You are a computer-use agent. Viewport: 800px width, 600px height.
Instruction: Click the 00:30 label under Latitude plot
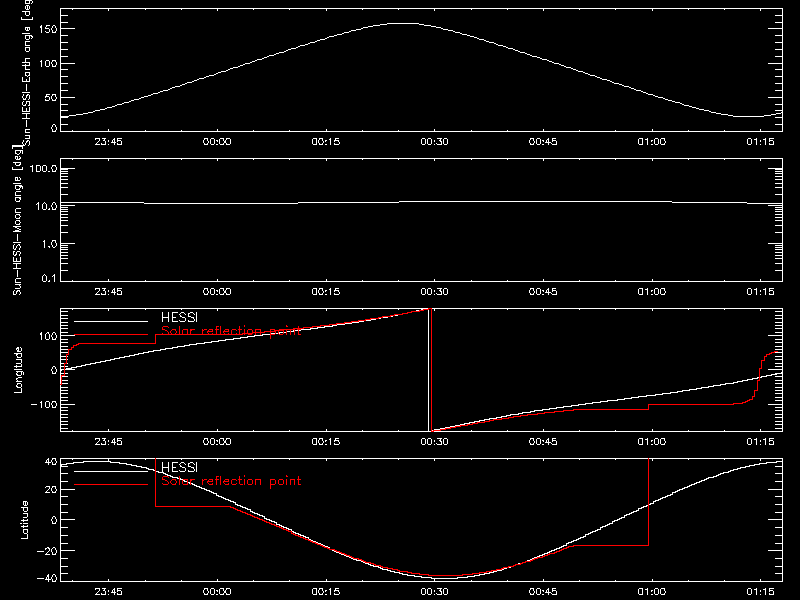coord(434,592)
